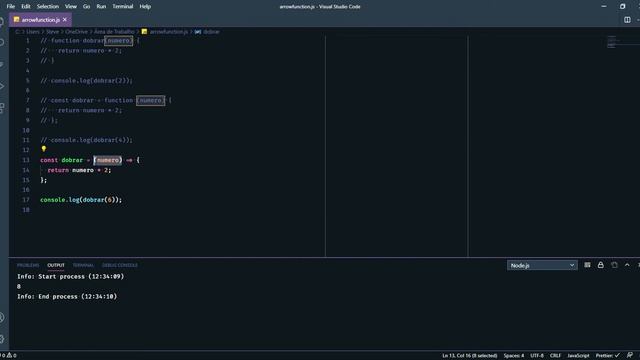The width and height of the screenshot is (640, 360).
Task: Minimize the VS Code window
Action: click(604, 7)
